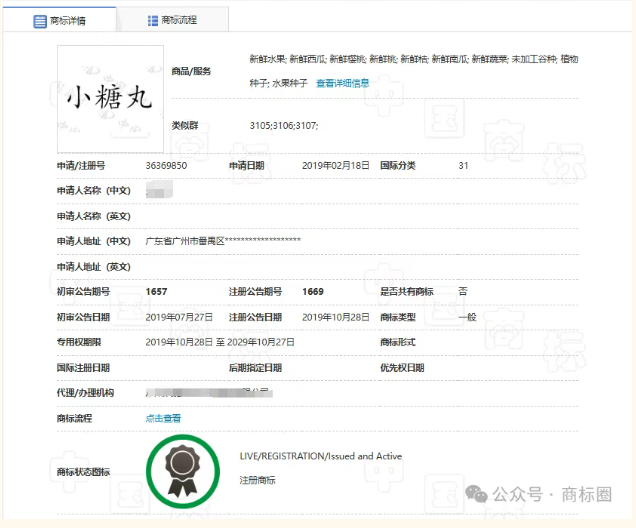
Task: Click the international class value 31
Action: 463,164
